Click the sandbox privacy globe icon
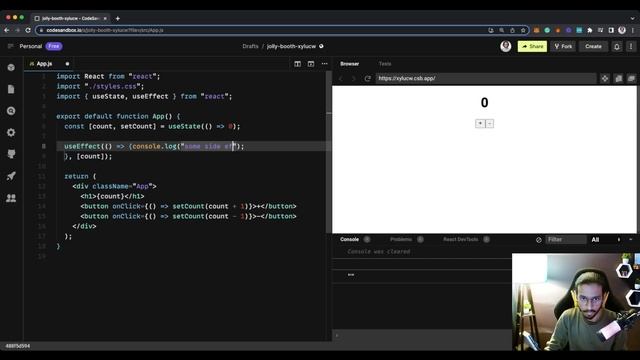This screenshot has height=360, width=640. (x=321, y=46)
